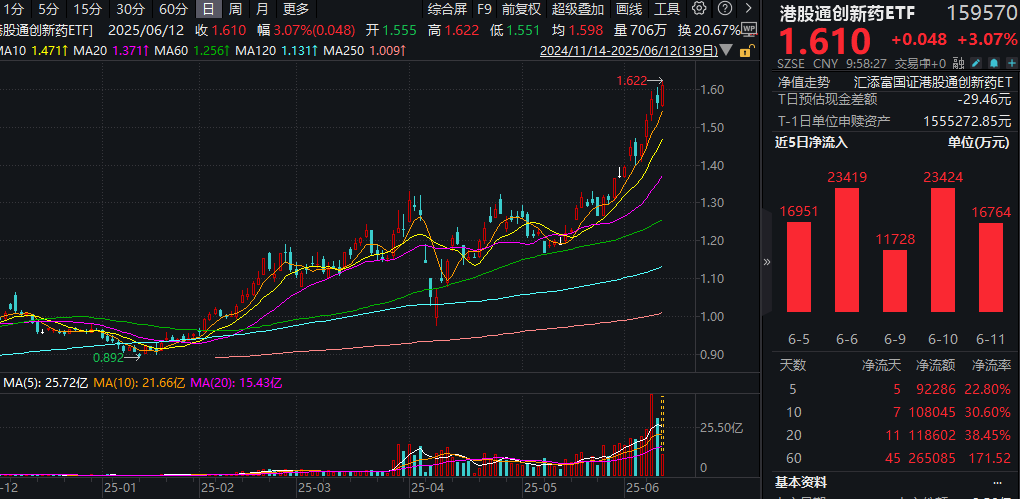This screenshot has width=1020, height=499.
Task: Select the 60分 timeframe tab
Action: (174, 9)
